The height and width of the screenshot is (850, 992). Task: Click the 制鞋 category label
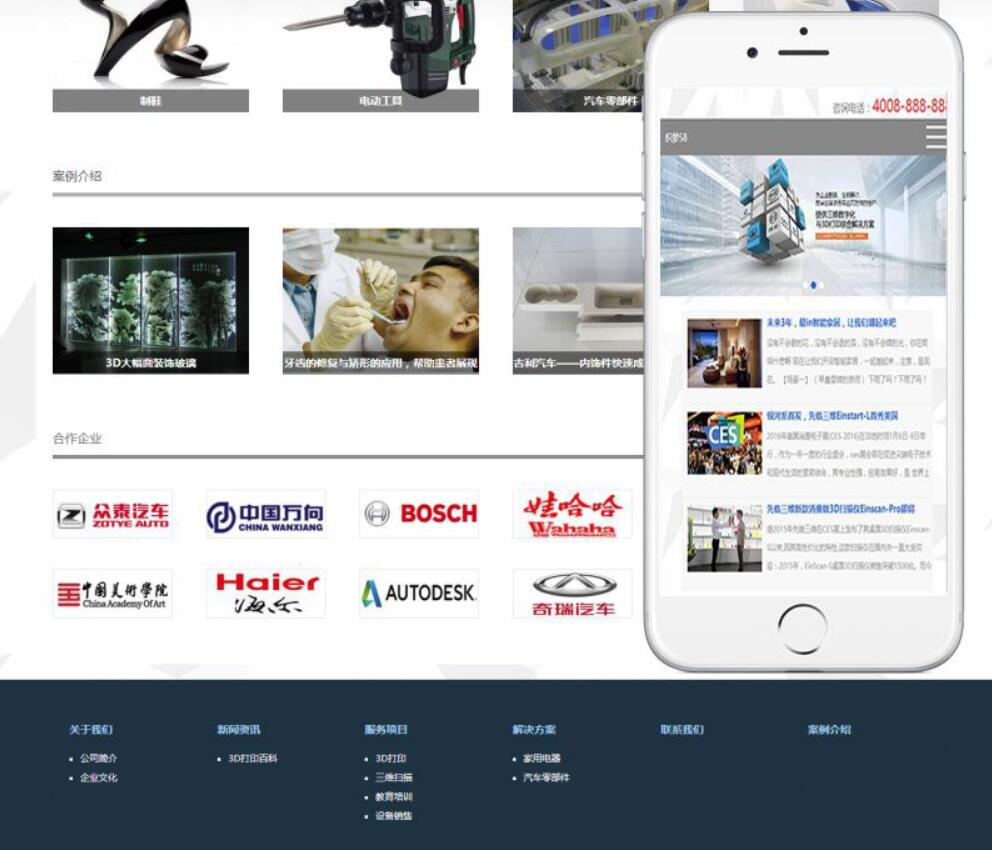click(x=150, y=101)
